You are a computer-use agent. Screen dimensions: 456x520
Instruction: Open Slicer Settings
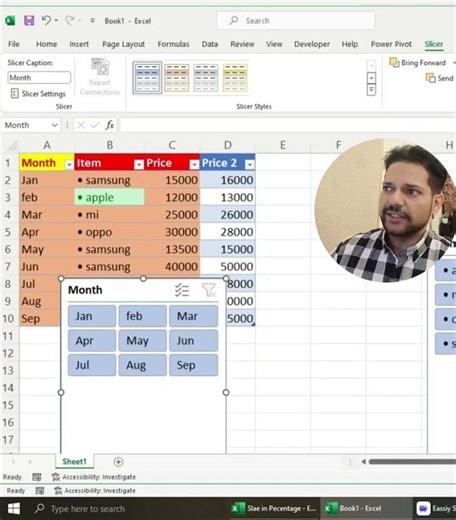38,94
